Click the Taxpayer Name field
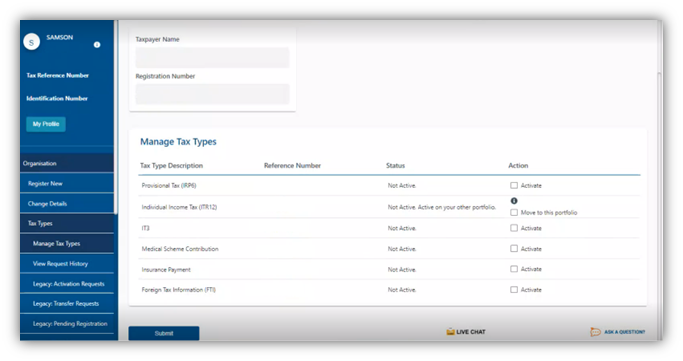Image resolution: width=683 pixels, height=361 pixels. point(212,57)
